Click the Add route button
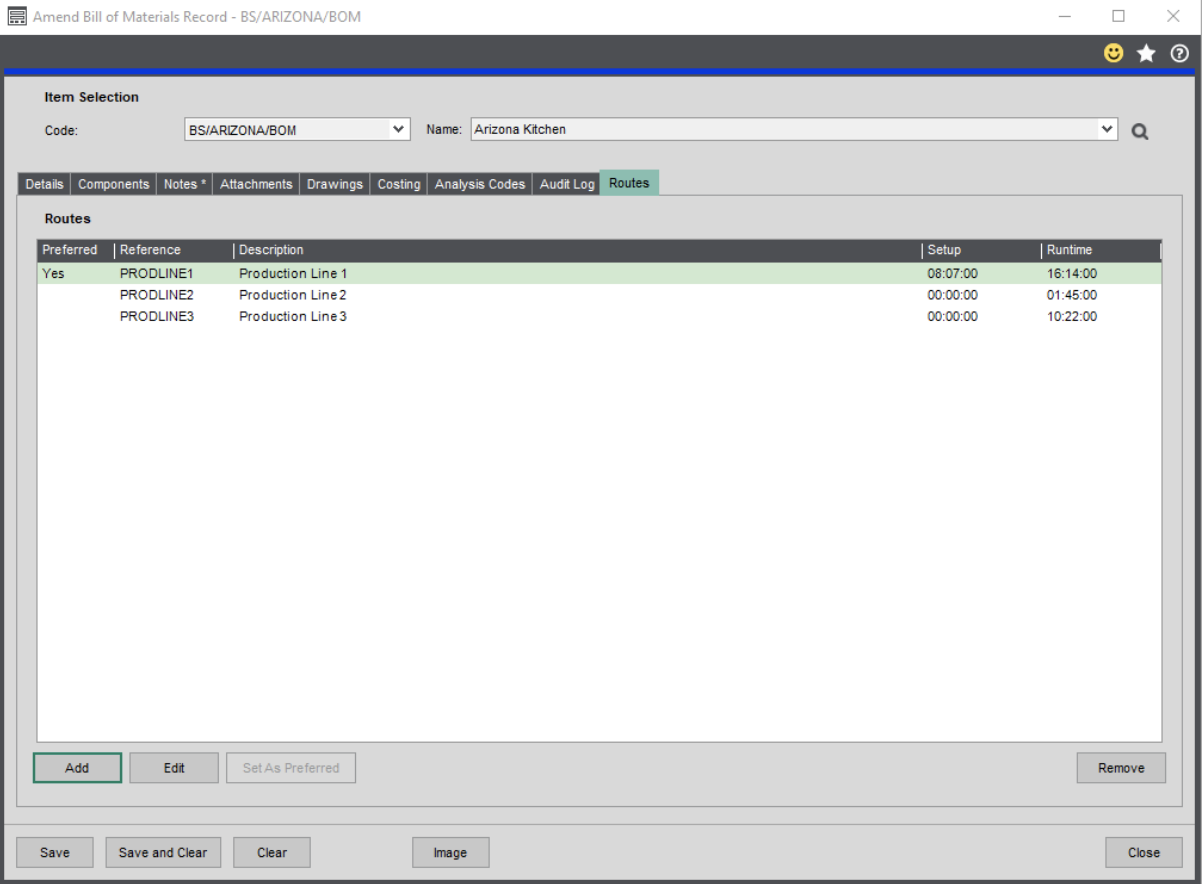The width and height of the screenshot is (1202, 884). (77, 768)
